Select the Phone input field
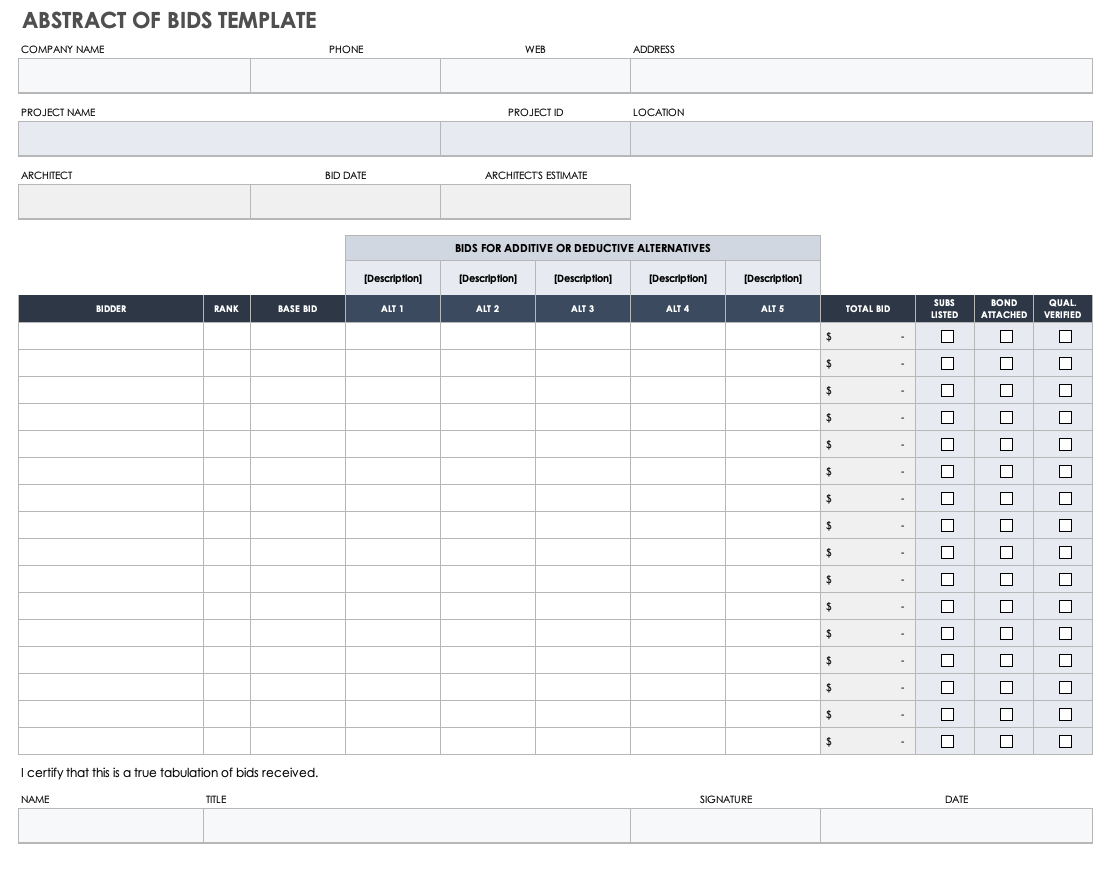Viewport: 1113px width, 876px height. click(345, 76)
